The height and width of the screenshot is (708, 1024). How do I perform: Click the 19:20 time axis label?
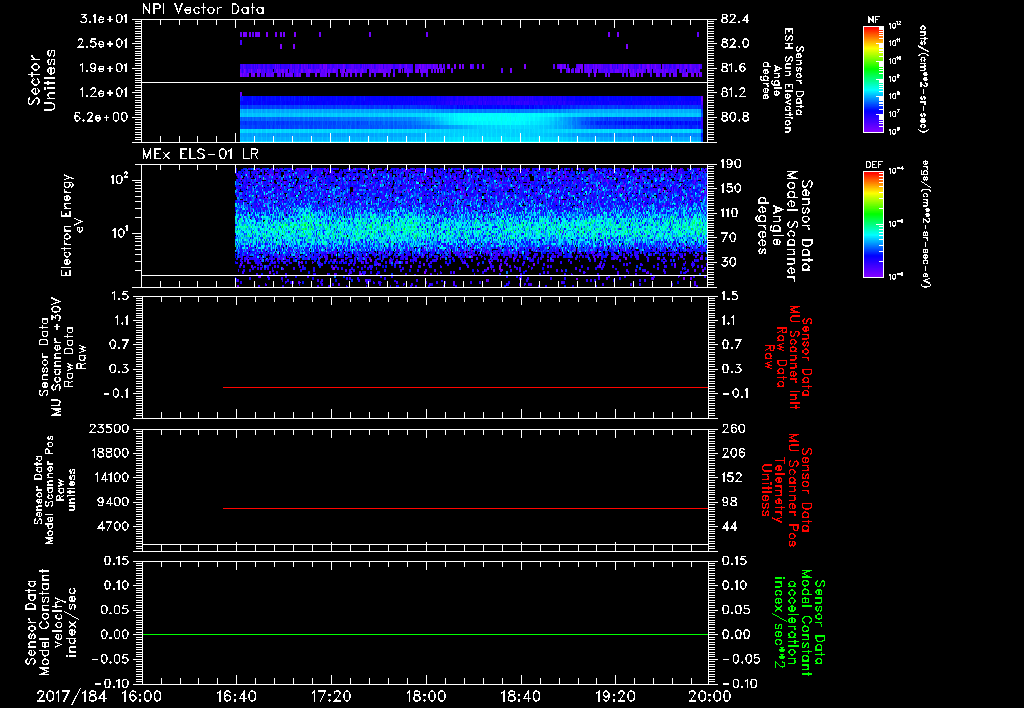[615, 696]
